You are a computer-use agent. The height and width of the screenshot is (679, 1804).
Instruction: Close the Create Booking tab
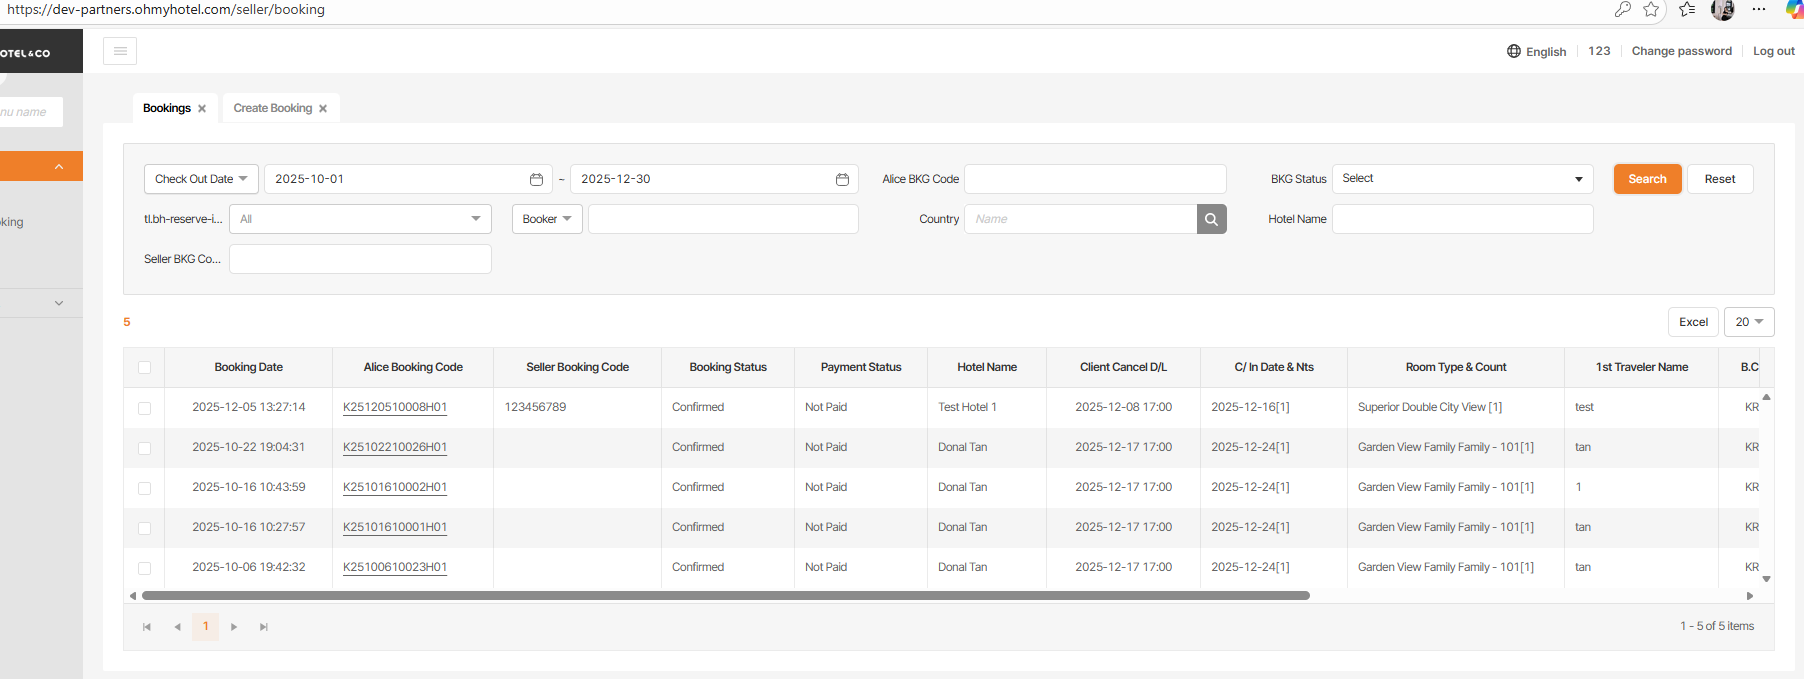pos(323,109)
